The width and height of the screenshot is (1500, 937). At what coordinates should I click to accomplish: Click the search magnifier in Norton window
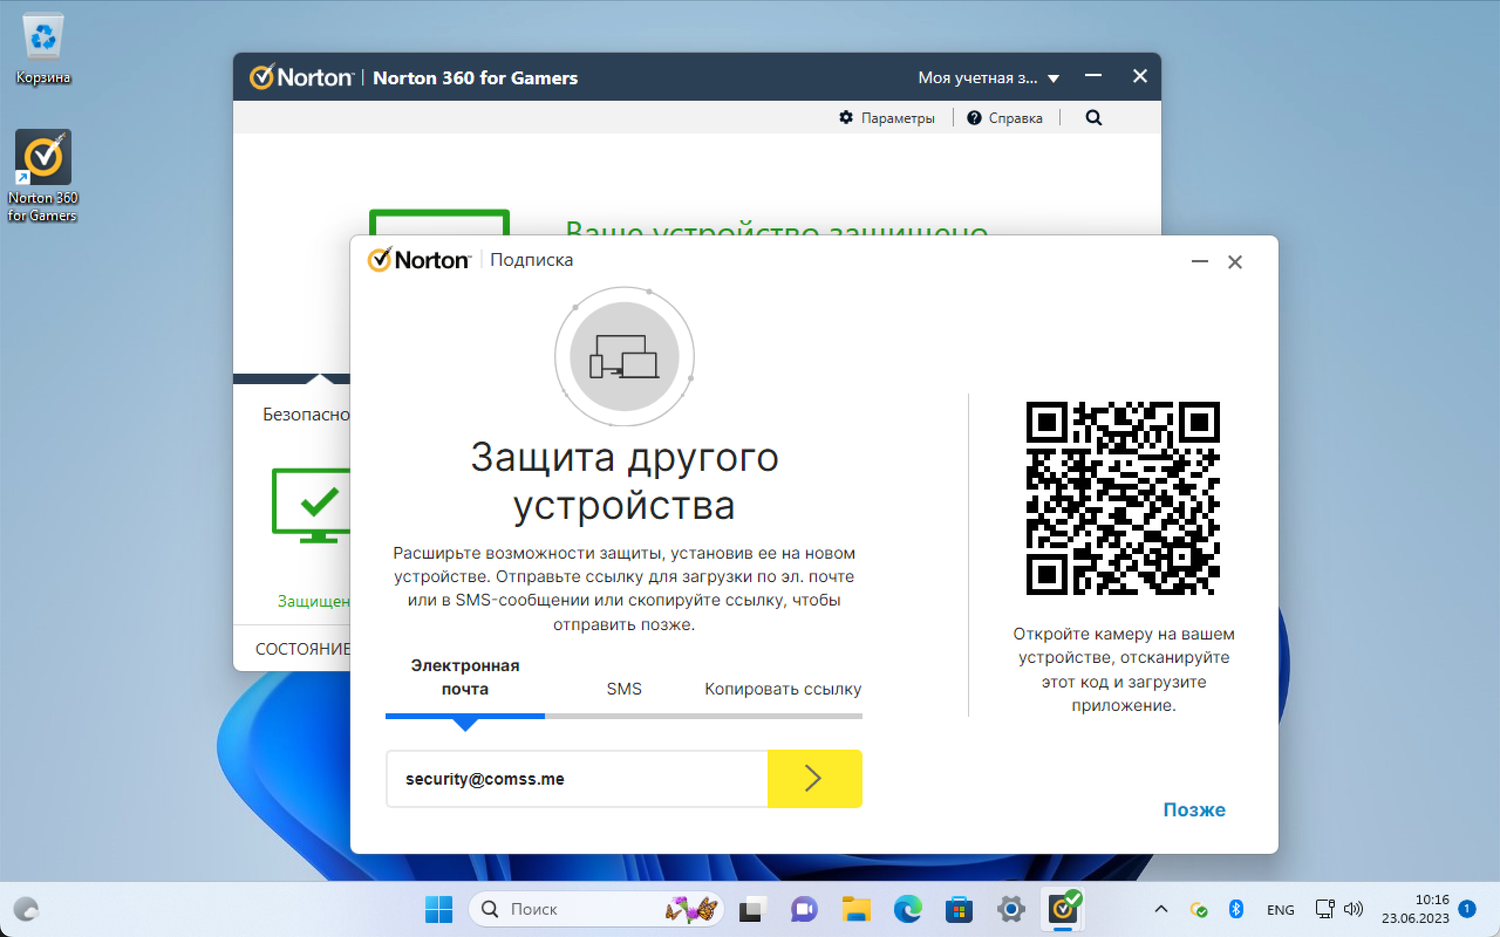pos(1094,118)
